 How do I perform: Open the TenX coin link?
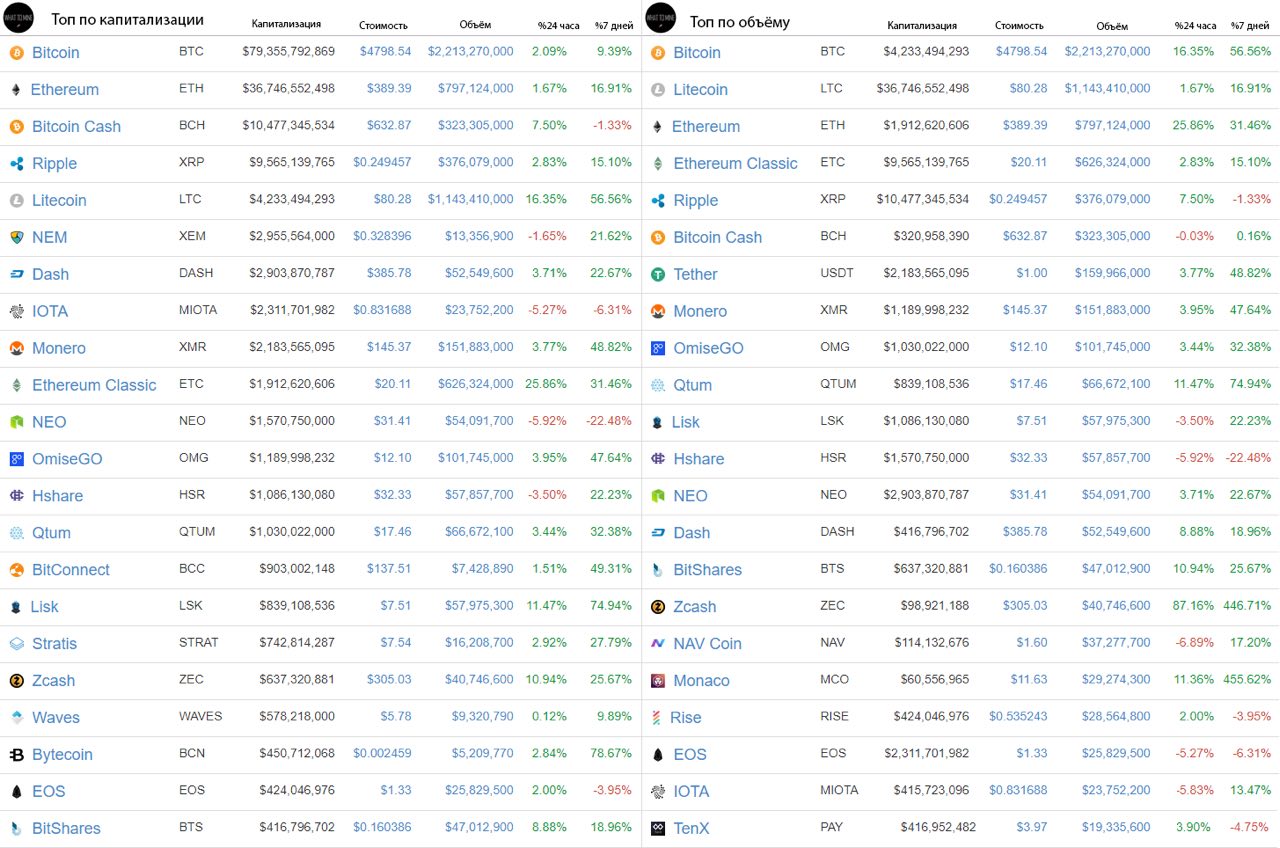[691, 829]
